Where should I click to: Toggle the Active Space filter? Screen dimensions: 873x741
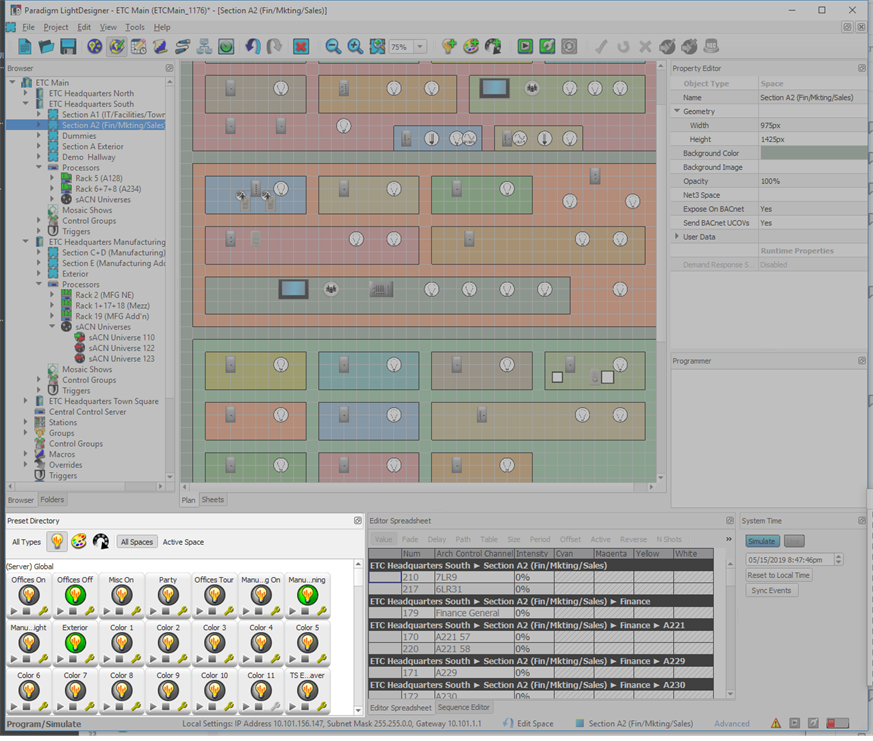(x=183, y=542)
